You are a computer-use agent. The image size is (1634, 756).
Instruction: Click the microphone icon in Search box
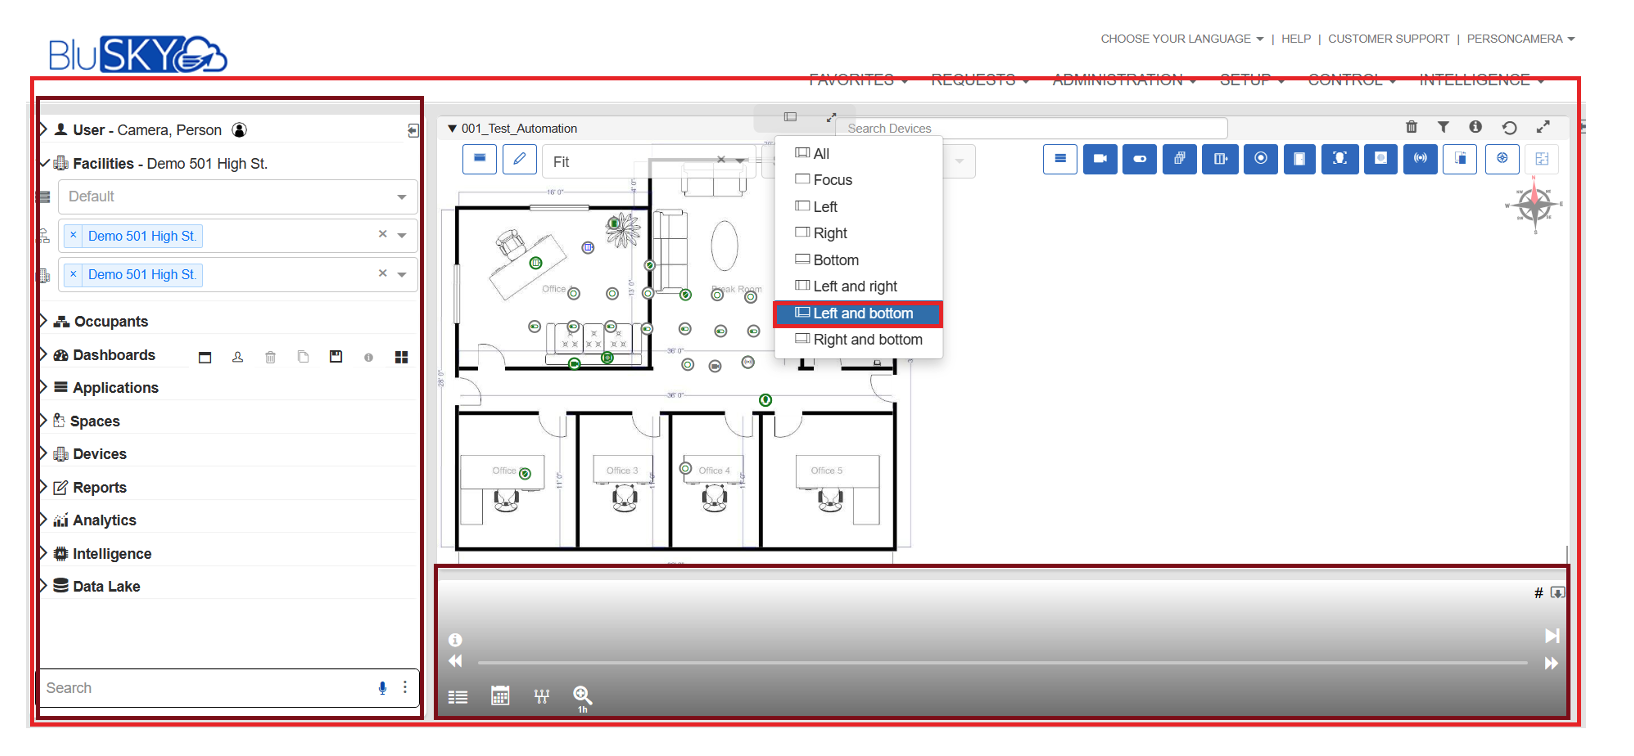(x=382, y=688)
